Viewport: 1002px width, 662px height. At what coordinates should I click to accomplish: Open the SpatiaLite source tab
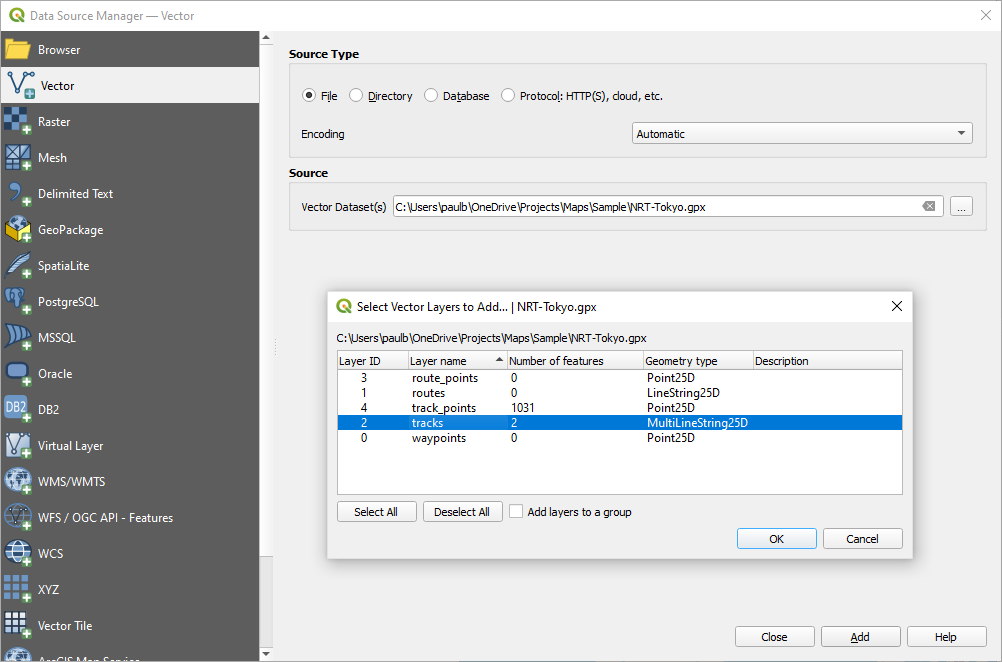point(65,265)
